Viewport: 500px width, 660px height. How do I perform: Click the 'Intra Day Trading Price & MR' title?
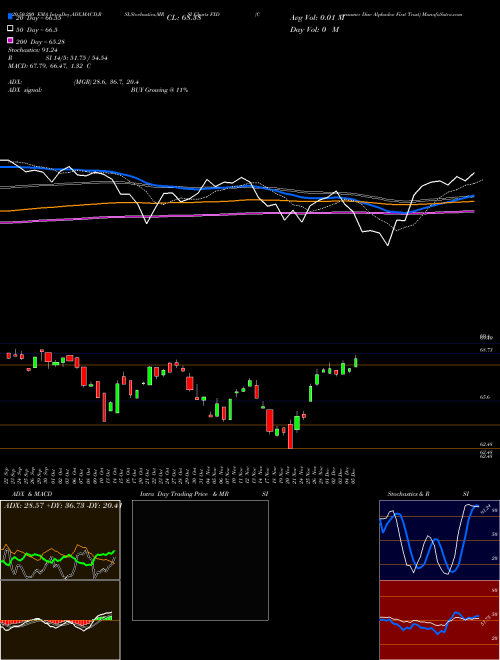coord(184,494)
